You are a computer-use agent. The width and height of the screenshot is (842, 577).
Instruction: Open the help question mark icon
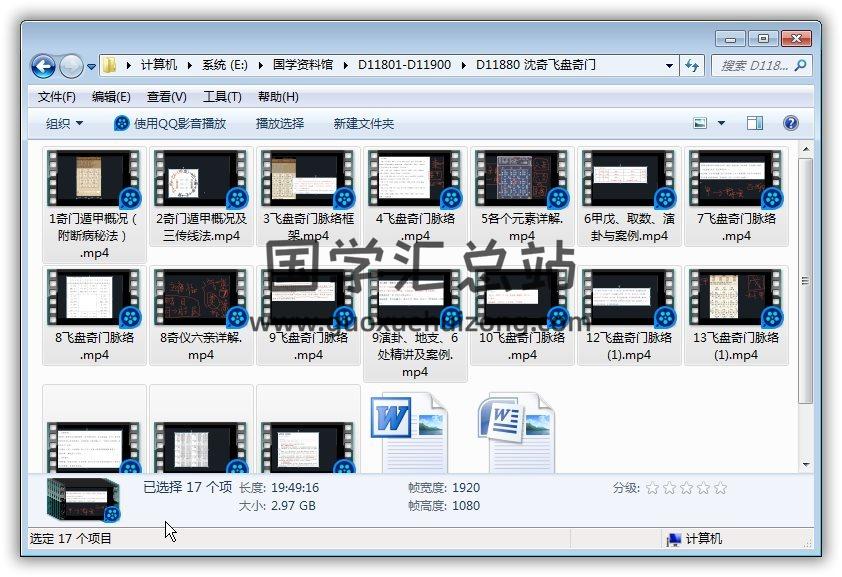tap(790, 123)
